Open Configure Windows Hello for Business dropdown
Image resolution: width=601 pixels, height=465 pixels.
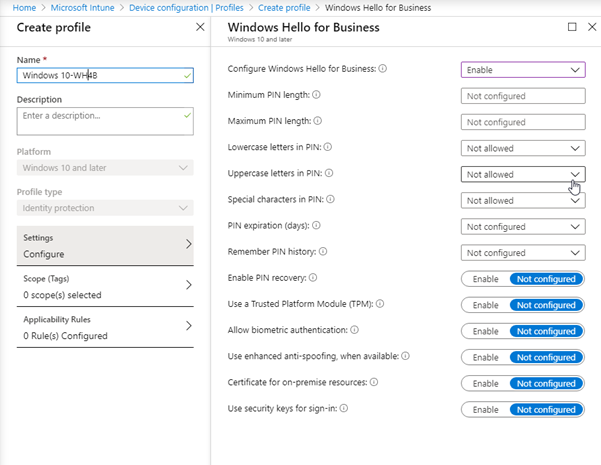coord(523,70)
